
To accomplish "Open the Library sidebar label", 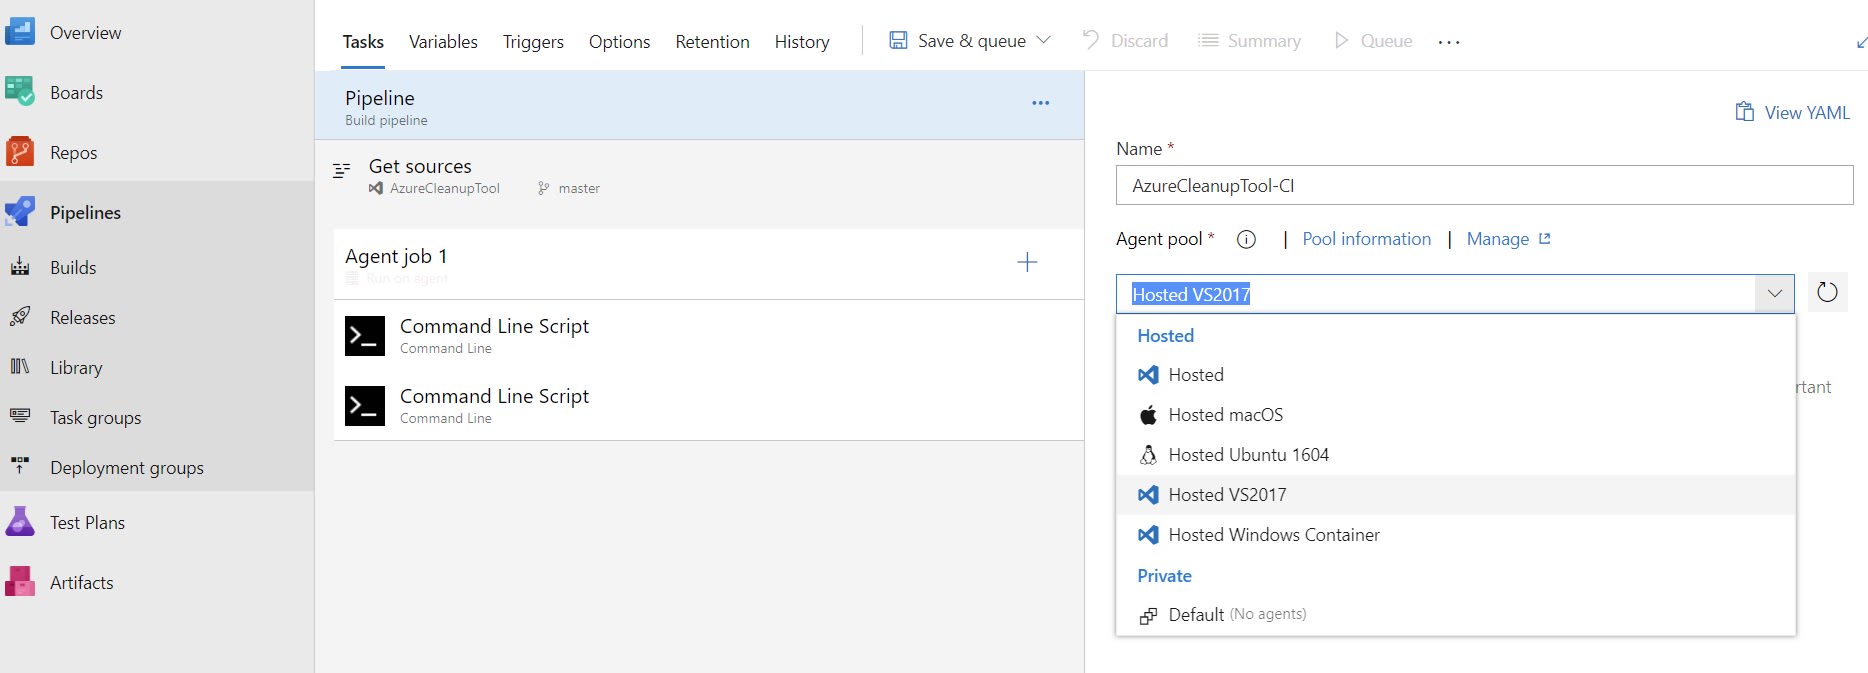I will pos(76,367).
